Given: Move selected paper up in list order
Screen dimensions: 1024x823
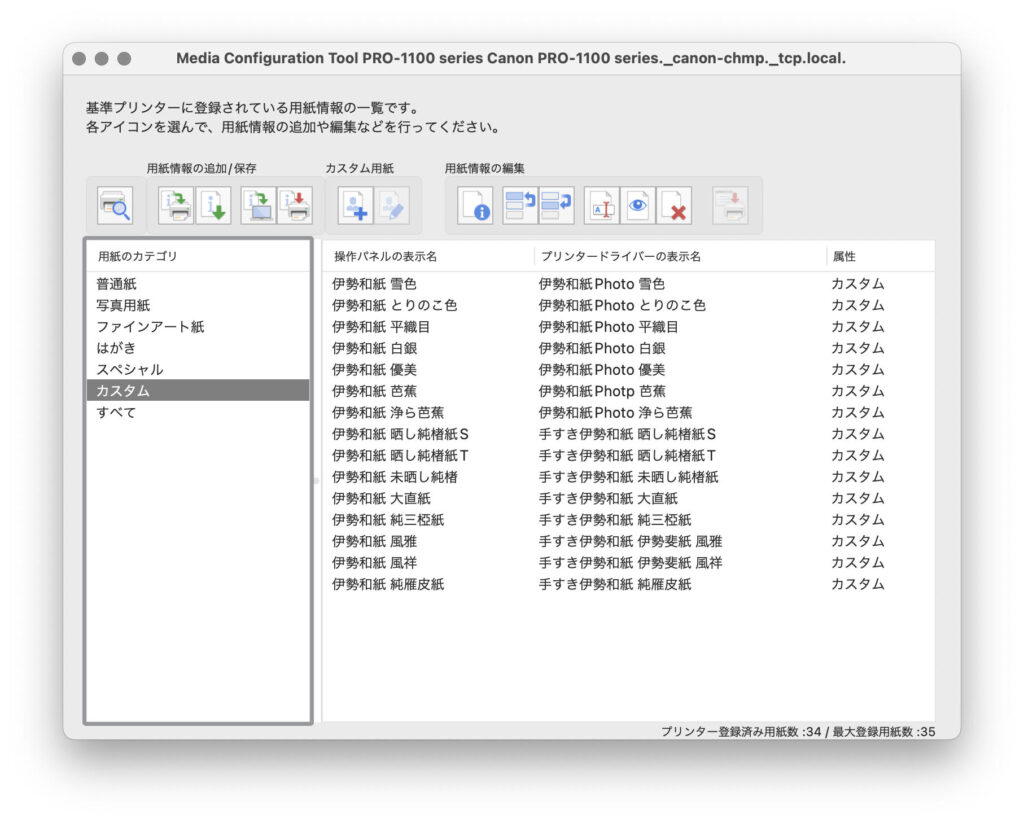Looking at the screenshot, I should [x=520, y=205].
